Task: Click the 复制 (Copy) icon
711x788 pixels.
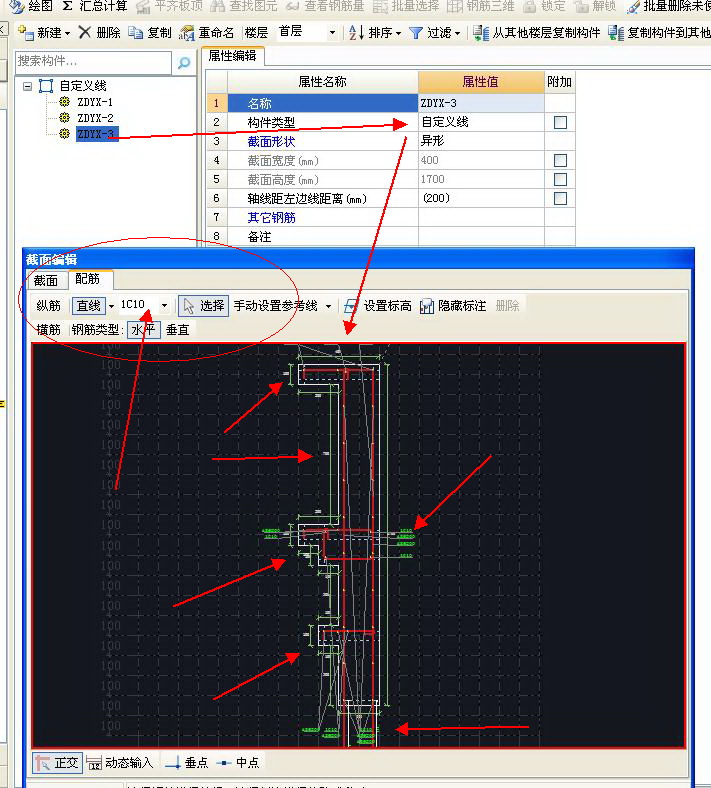Action: pos(135,33)
